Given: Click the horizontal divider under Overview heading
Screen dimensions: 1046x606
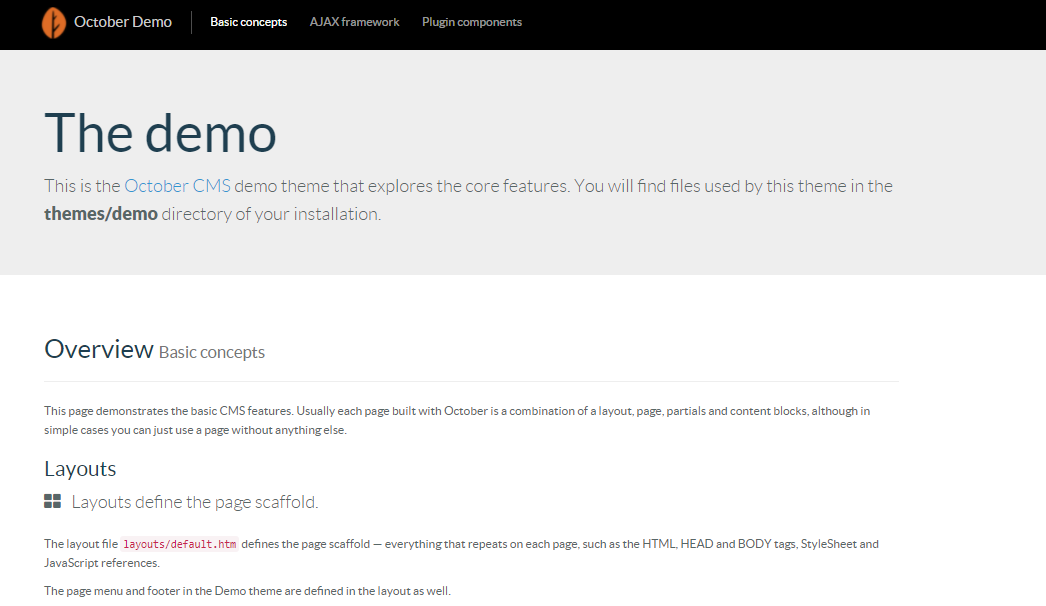Looking at the screenshot, I should point(471,381).
